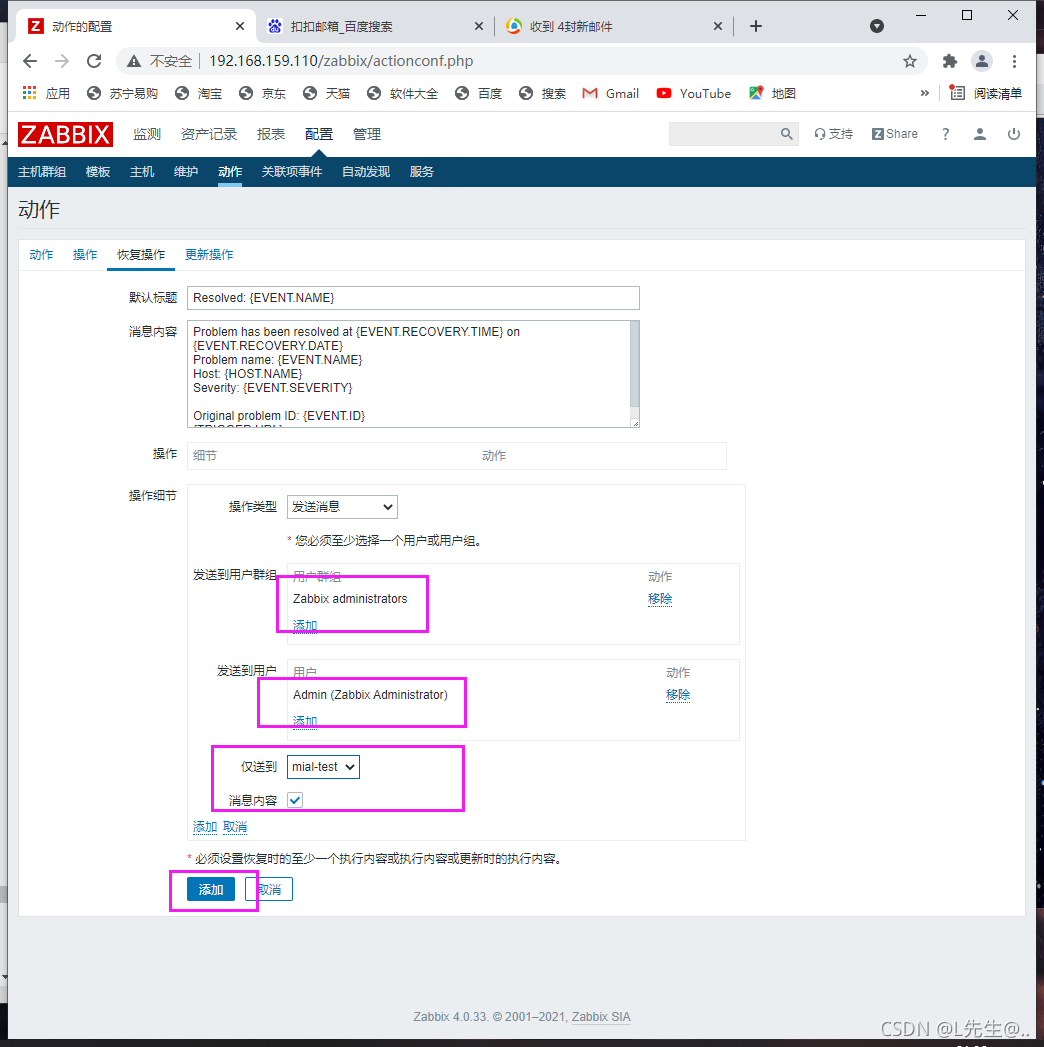Click the browser address bar URL
The width and height of the screenshot is (1044, 1047).
341,61
